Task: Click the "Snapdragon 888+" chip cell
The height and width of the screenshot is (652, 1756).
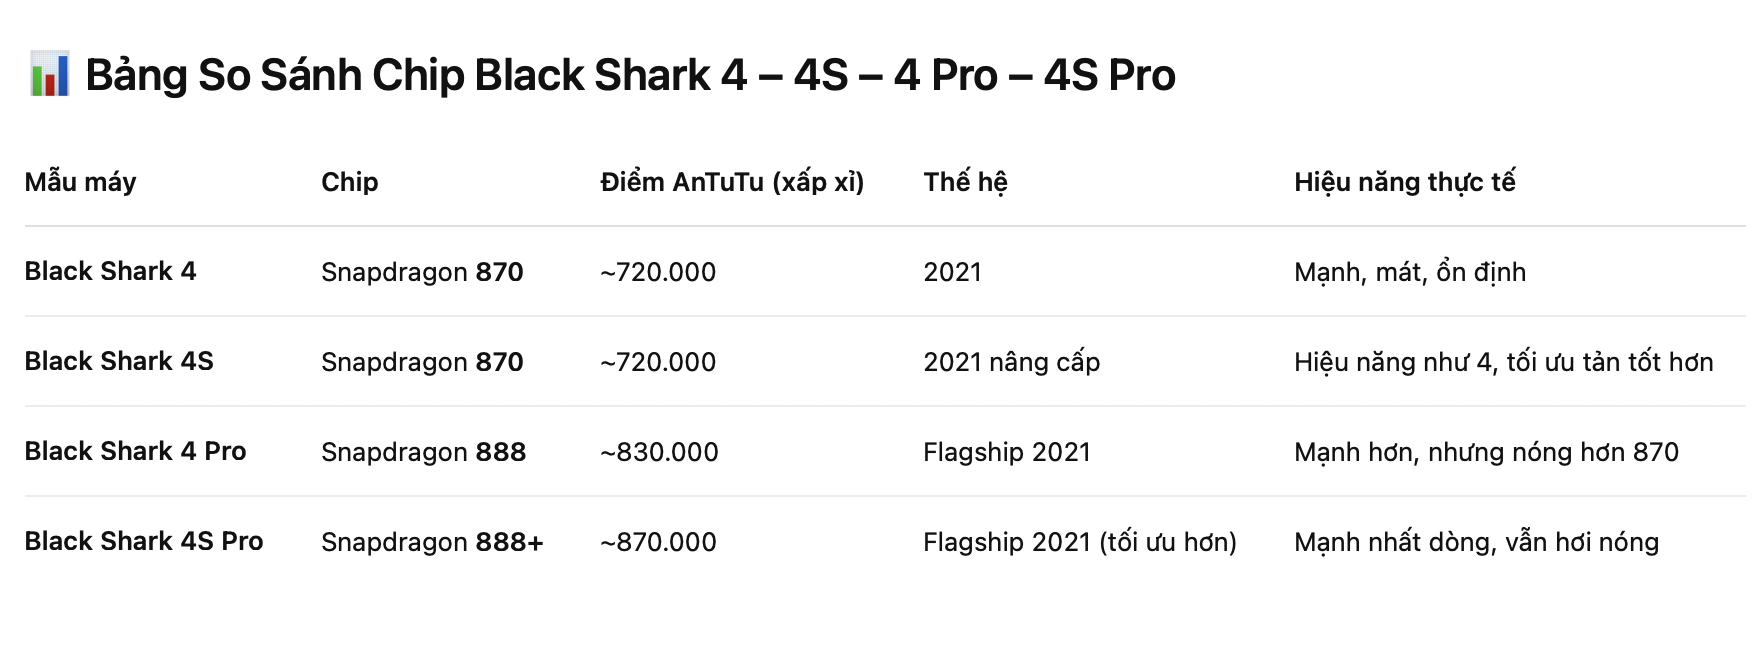Action: coord(432,542)
